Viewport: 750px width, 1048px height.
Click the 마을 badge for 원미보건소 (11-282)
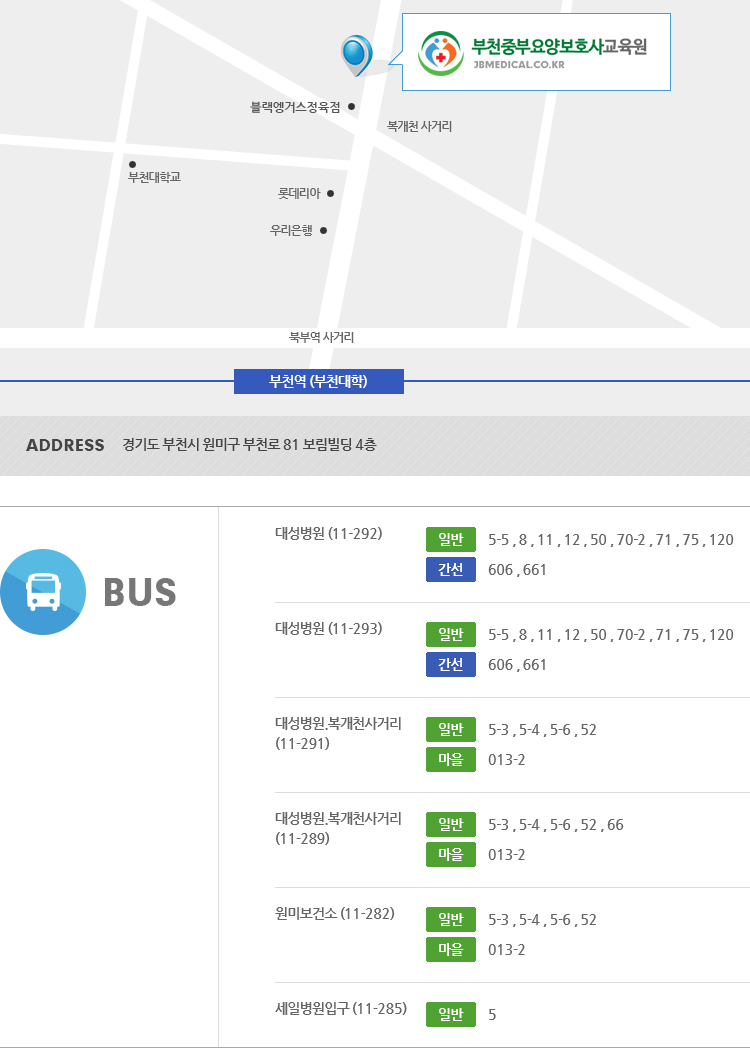450,950
